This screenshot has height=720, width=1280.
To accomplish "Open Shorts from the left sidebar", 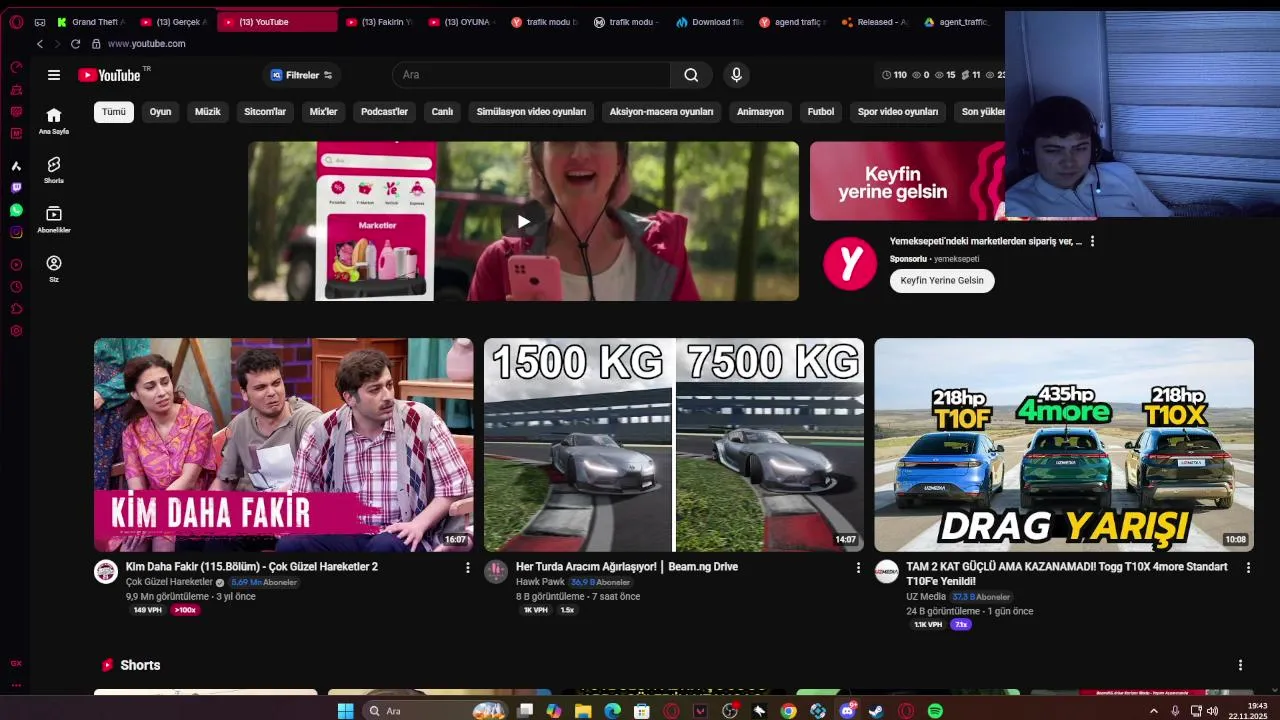I will point(54,170).
